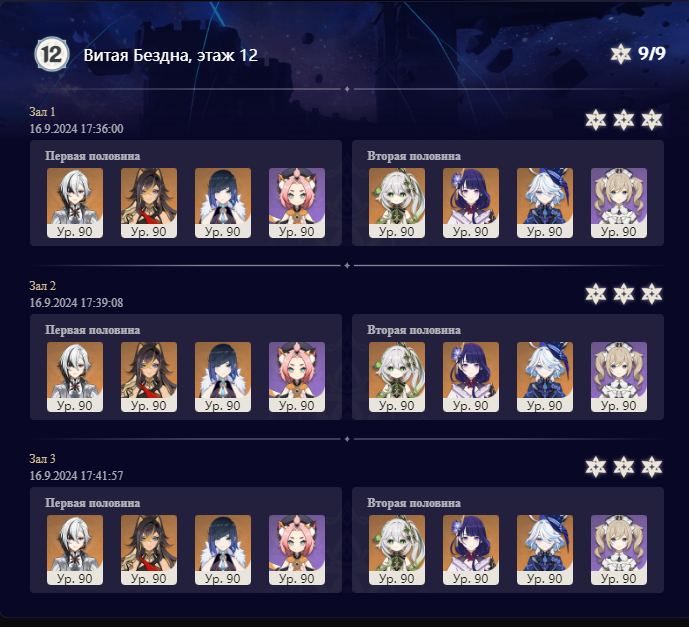Image resolution: width=689 pixels, height=627 pixels.
Task: Click Raiden Shogun portrait in Зал 1 second half
Action: [x=471, y=203]
